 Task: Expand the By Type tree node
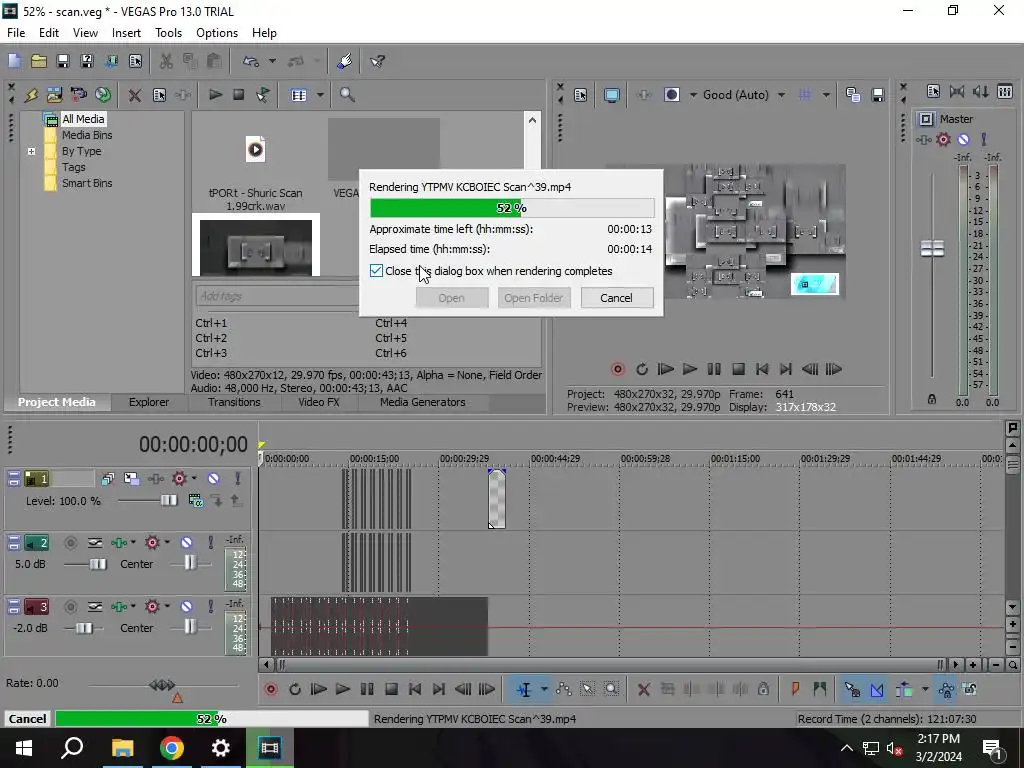pos(31,152)
